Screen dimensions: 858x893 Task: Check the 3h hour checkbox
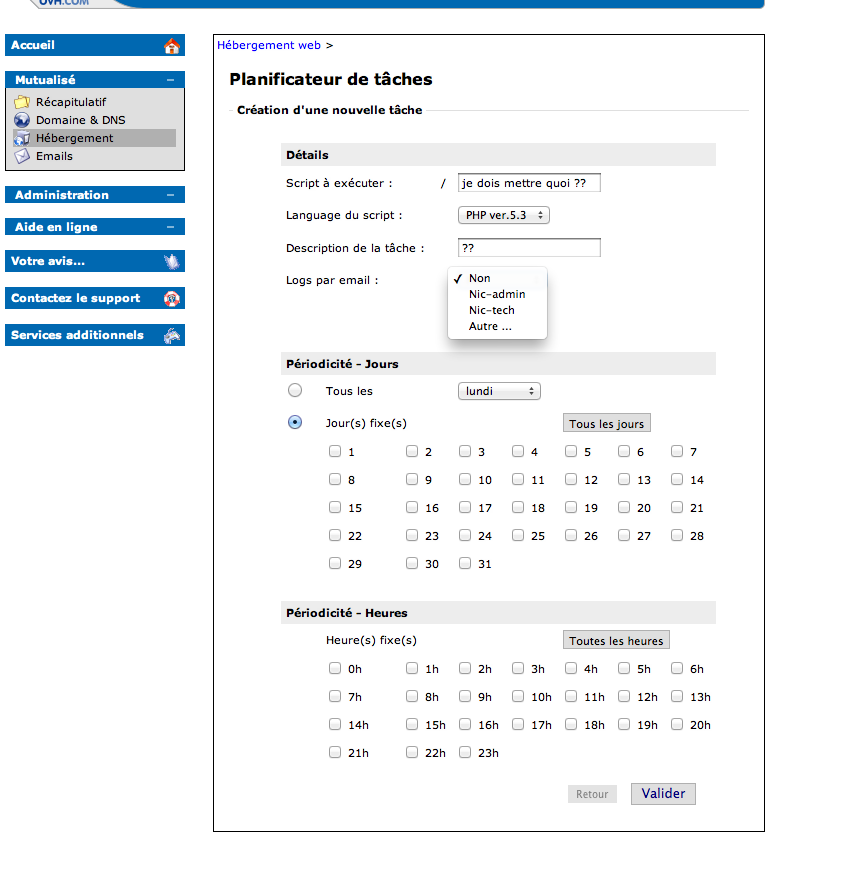point(518,668)
